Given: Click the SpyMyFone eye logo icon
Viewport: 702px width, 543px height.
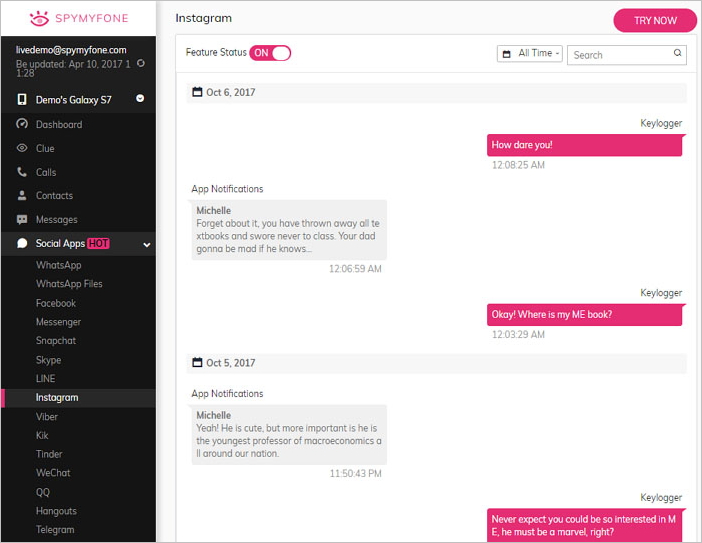Looking at the screenshot, I should point(38,18).
